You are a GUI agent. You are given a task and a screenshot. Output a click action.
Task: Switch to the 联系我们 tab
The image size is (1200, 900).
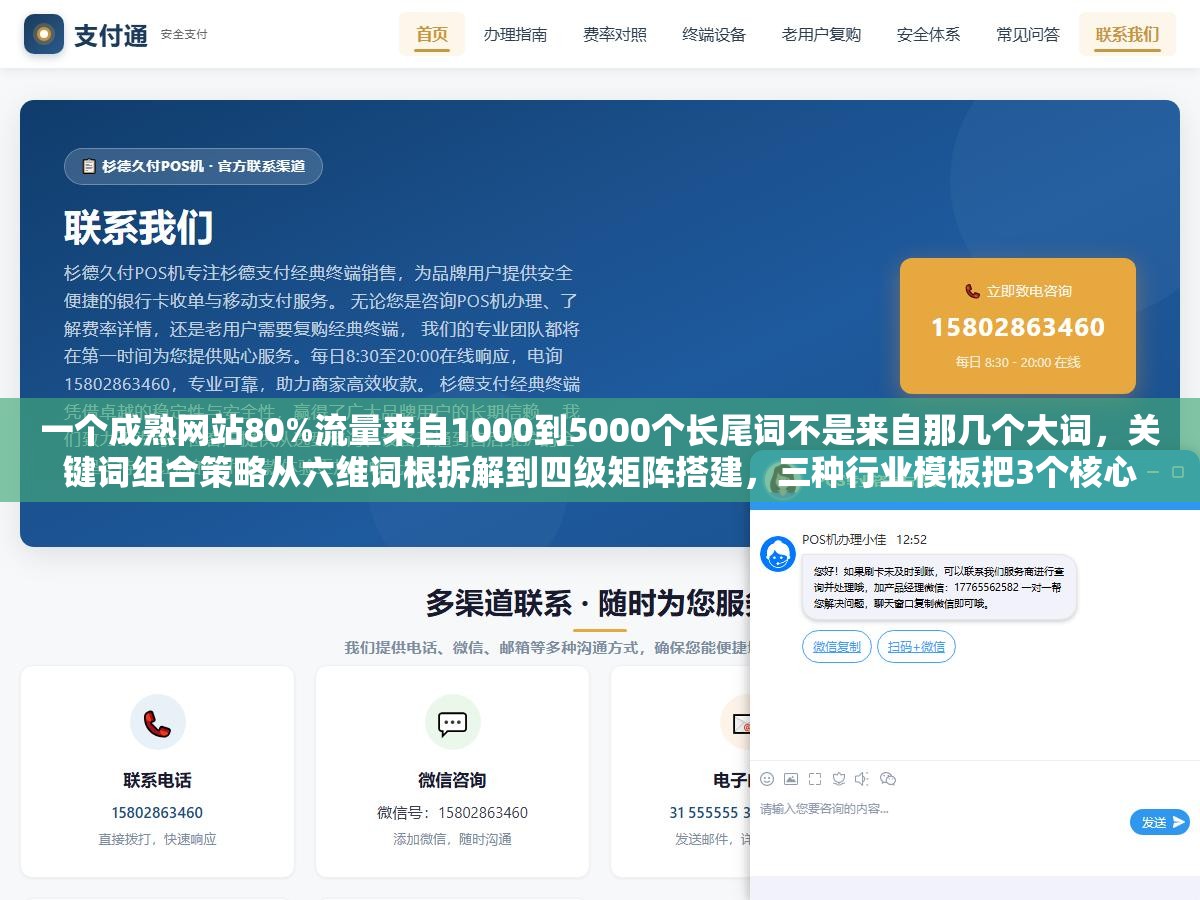click(x=1127, y=34)
